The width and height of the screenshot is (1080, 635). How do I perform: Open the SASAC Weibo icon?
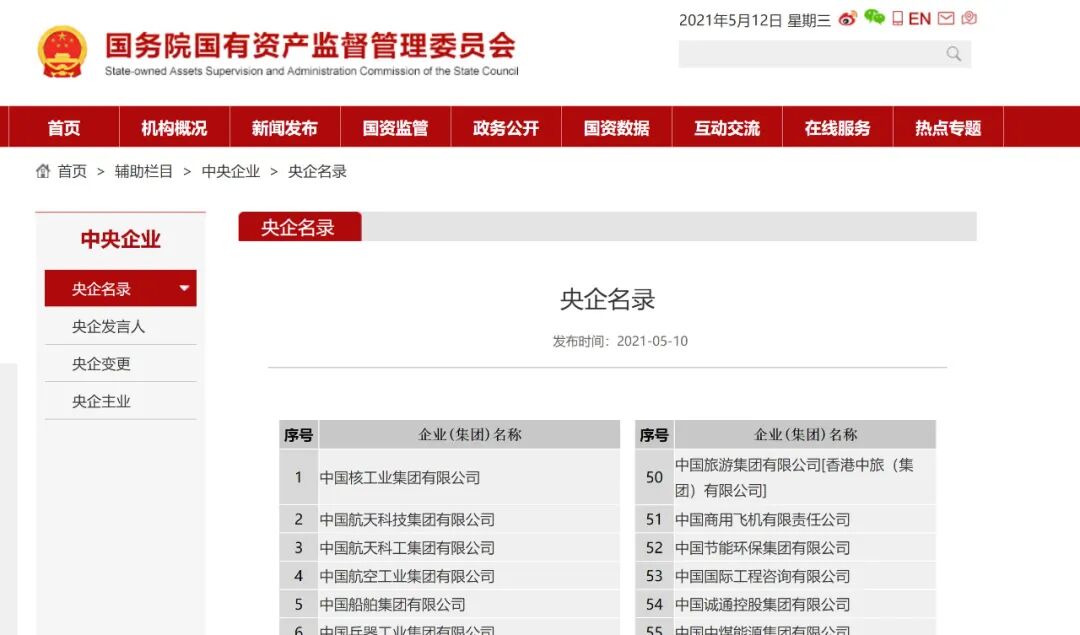[x=848, y=18]
